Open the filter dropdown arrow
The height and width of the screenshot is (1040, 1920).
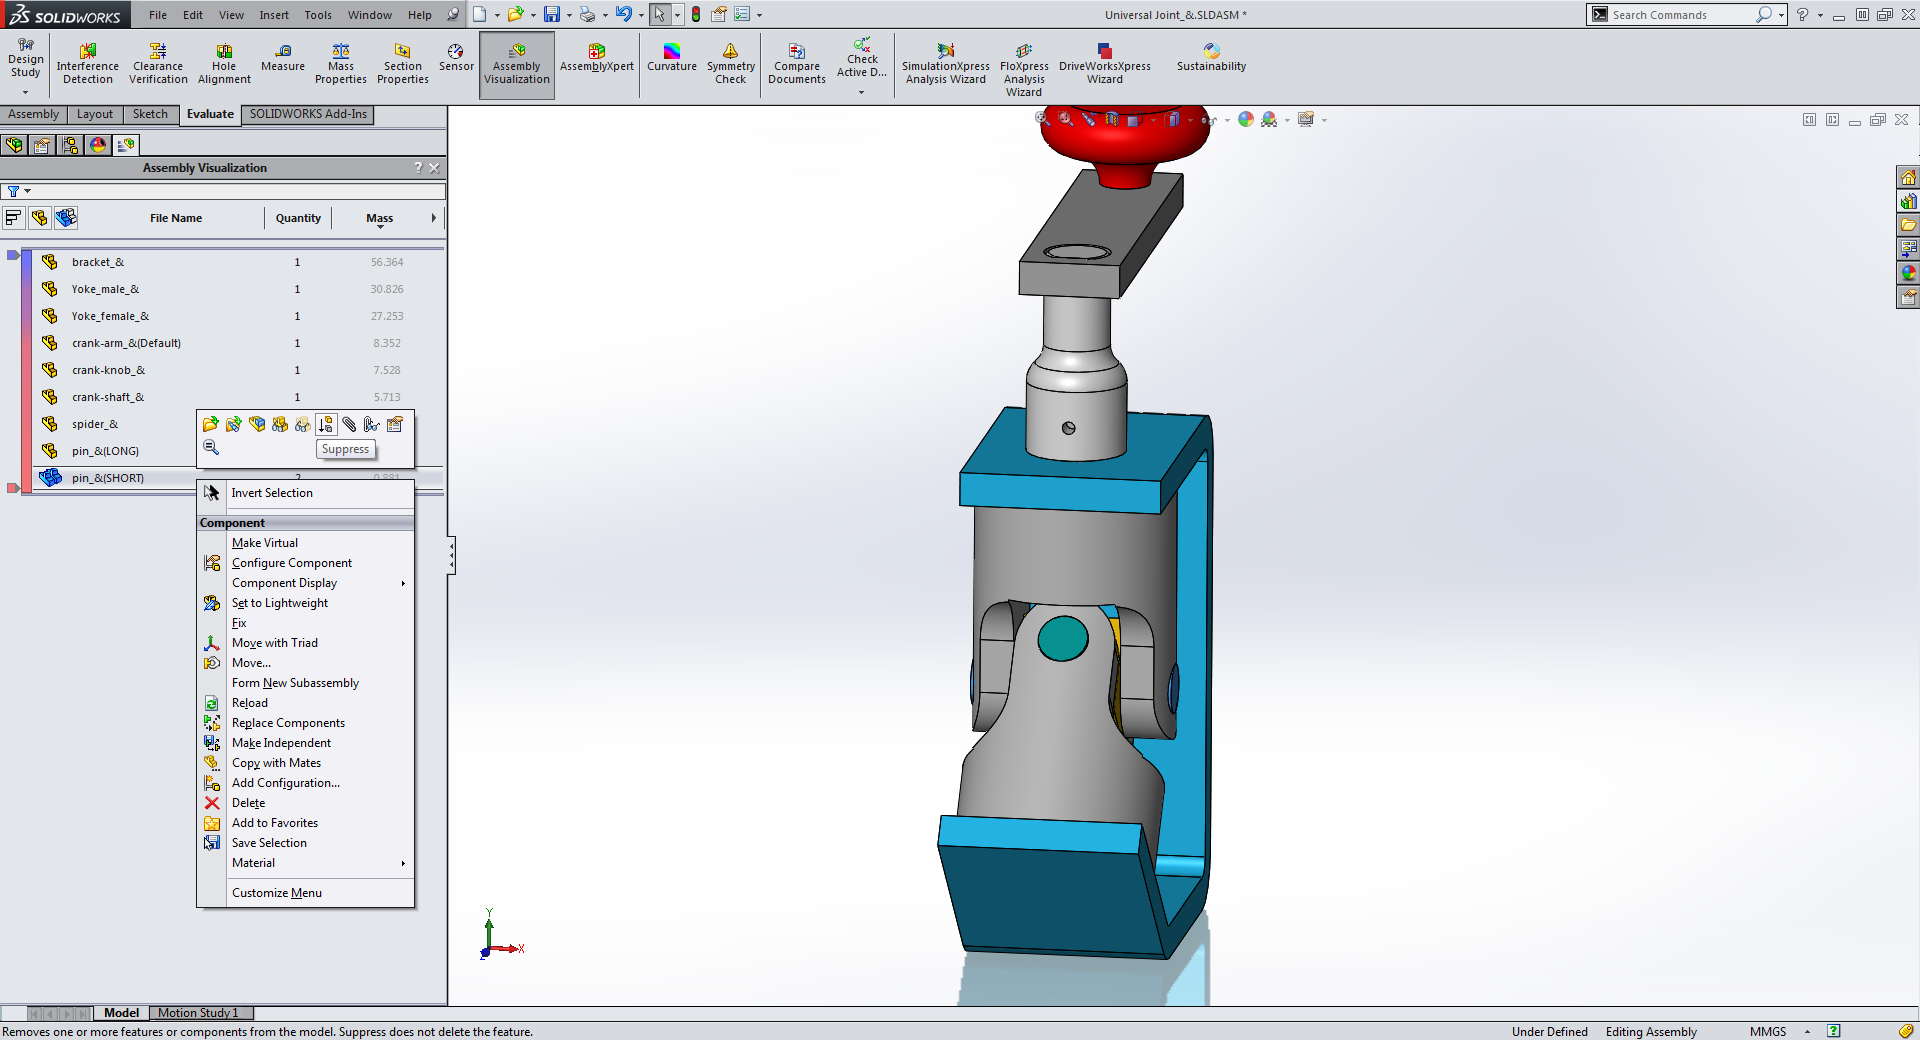point(28,191)
